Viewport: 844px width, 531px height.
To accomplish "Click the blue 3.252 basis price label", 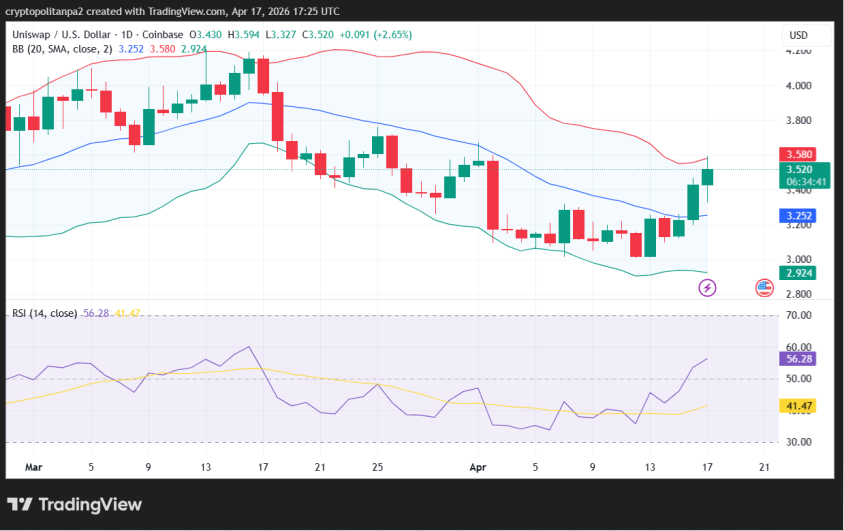I will [799, 215].
